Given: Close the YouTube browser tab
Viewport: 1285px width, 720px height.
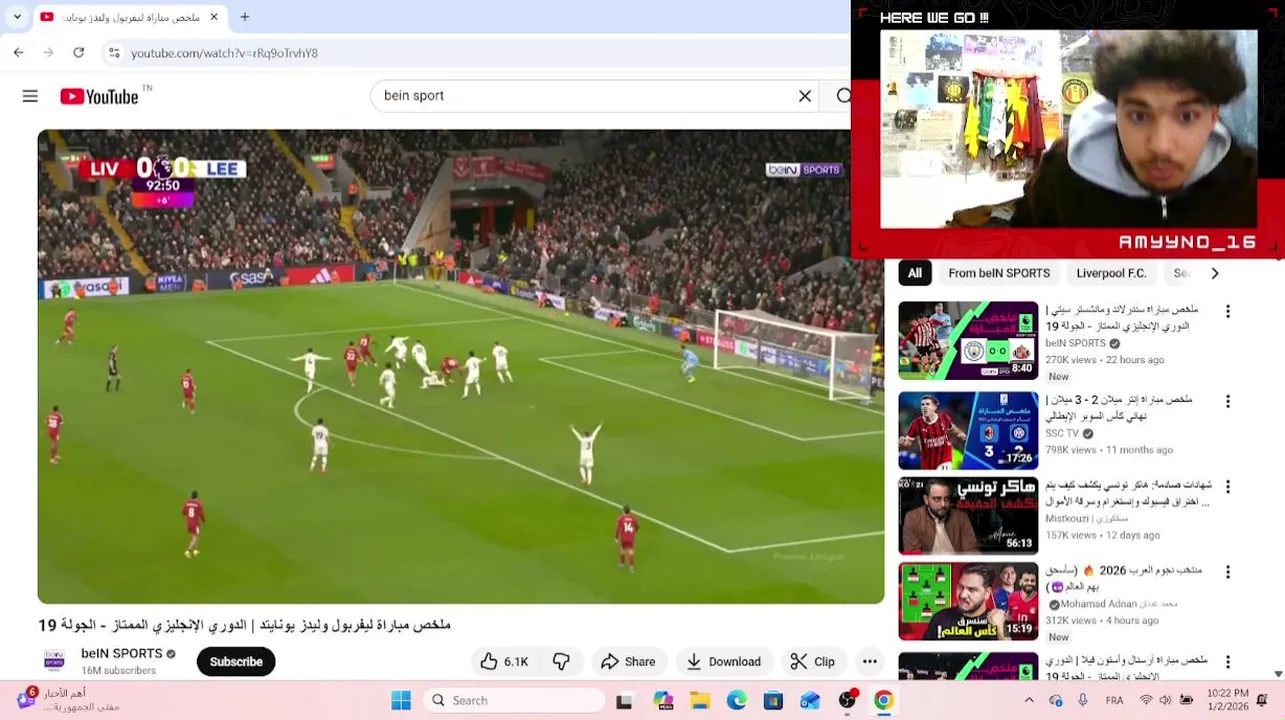Looking at the screenshot, I should (214, 17).
